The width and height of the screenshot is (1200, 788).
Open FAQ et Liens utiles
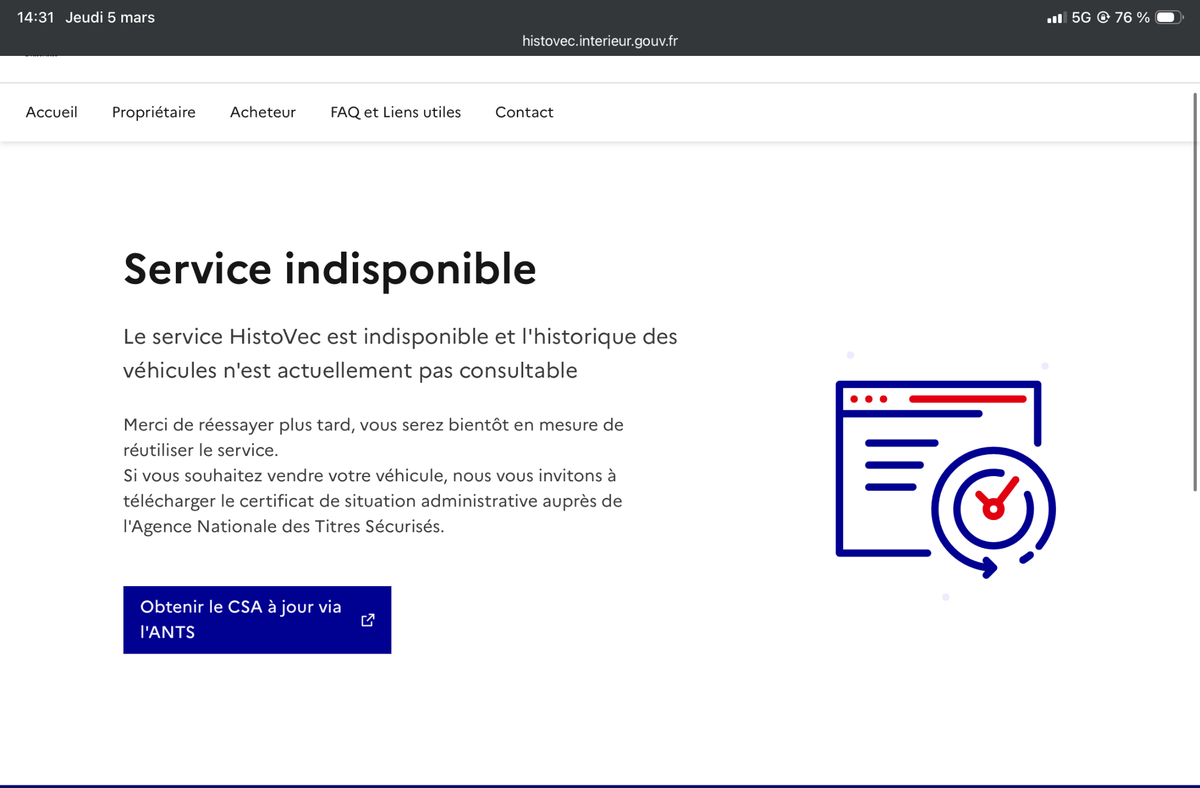coord(396,112)
